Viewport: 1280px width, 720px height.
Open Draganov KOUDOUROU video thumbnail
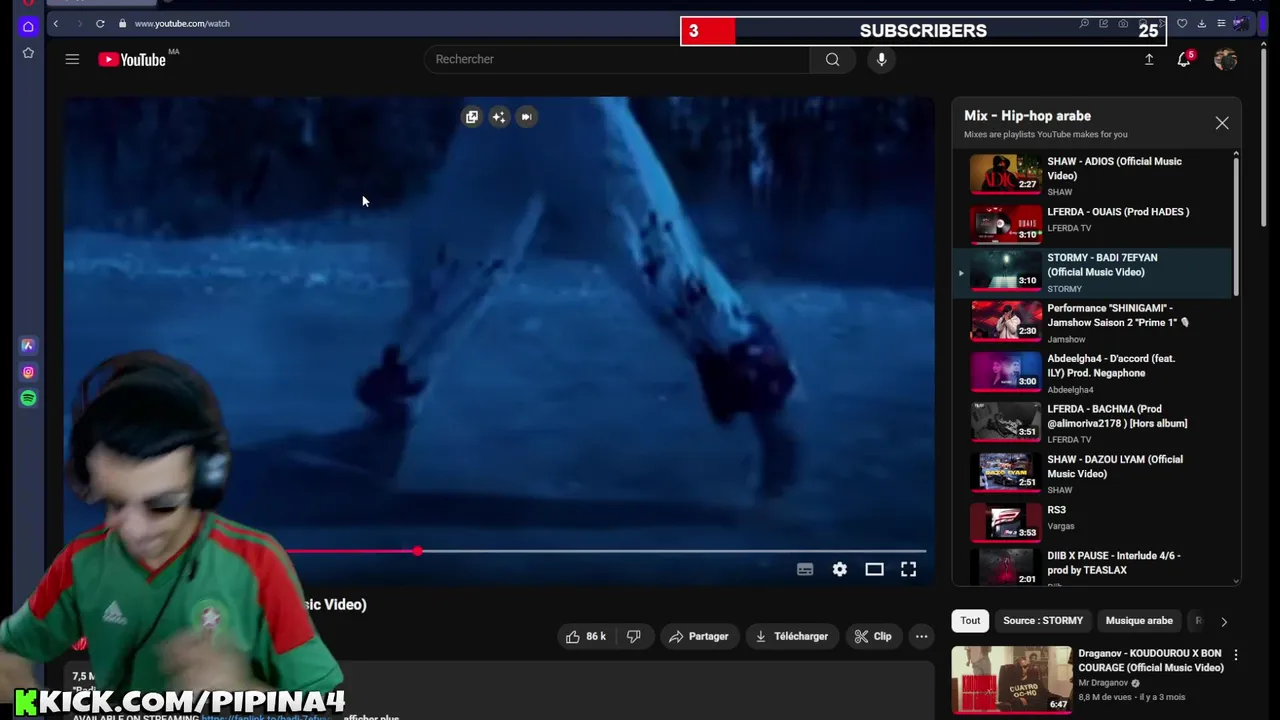click(x=1011, y=679)
